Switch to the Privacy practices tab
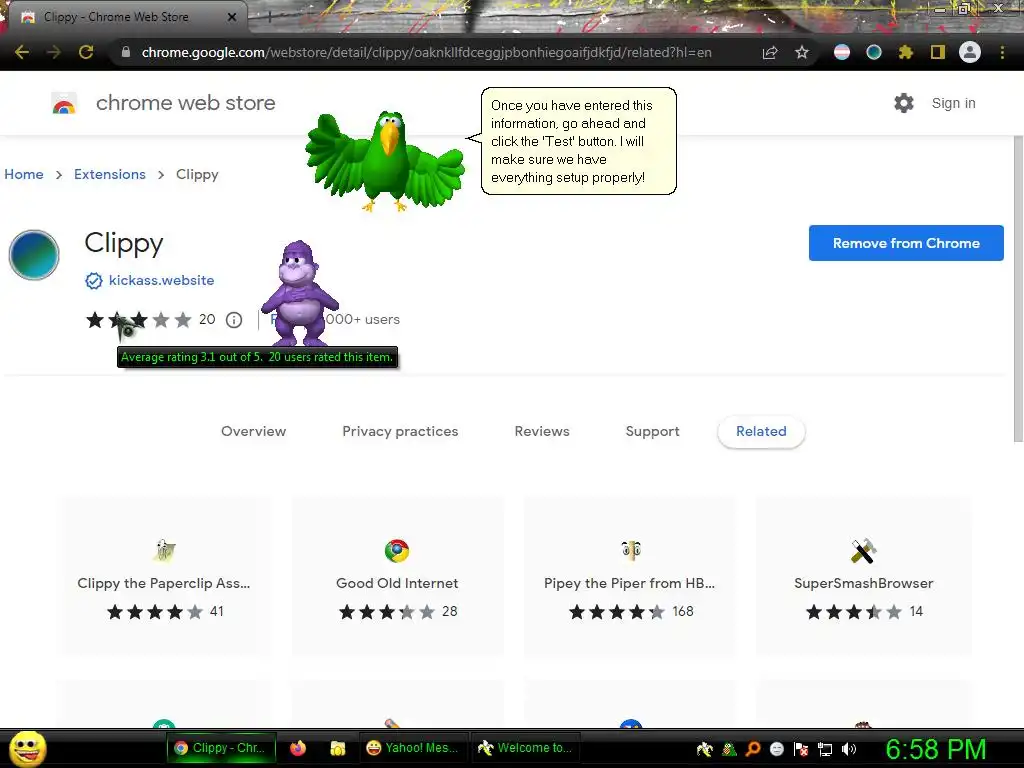Image resolution: width=1024 pixels, height=768 pixels. (400, 431)
